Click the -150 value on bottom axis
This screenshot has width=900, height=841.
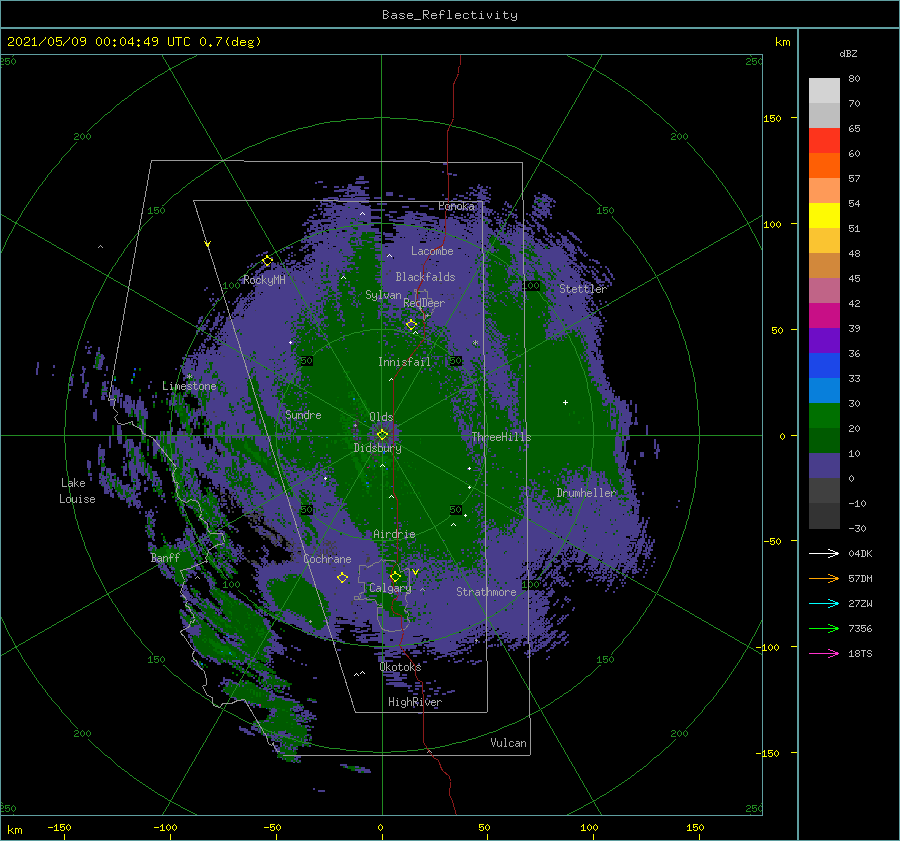[59, 828]
